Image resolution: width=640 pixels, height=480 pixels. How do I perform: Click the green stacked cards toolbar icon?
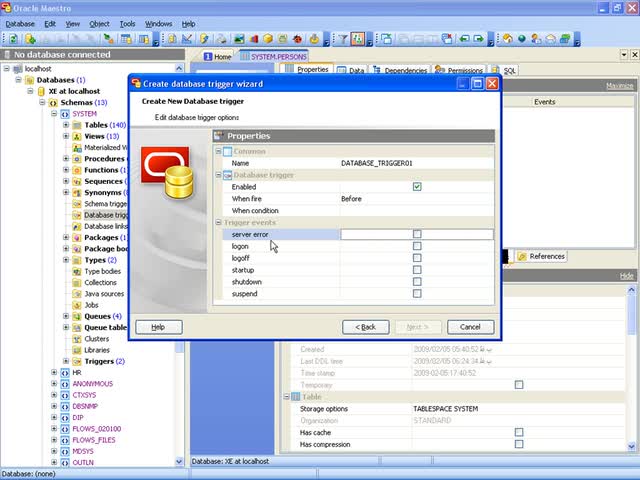pyautogui.click(x=565, y=39)
